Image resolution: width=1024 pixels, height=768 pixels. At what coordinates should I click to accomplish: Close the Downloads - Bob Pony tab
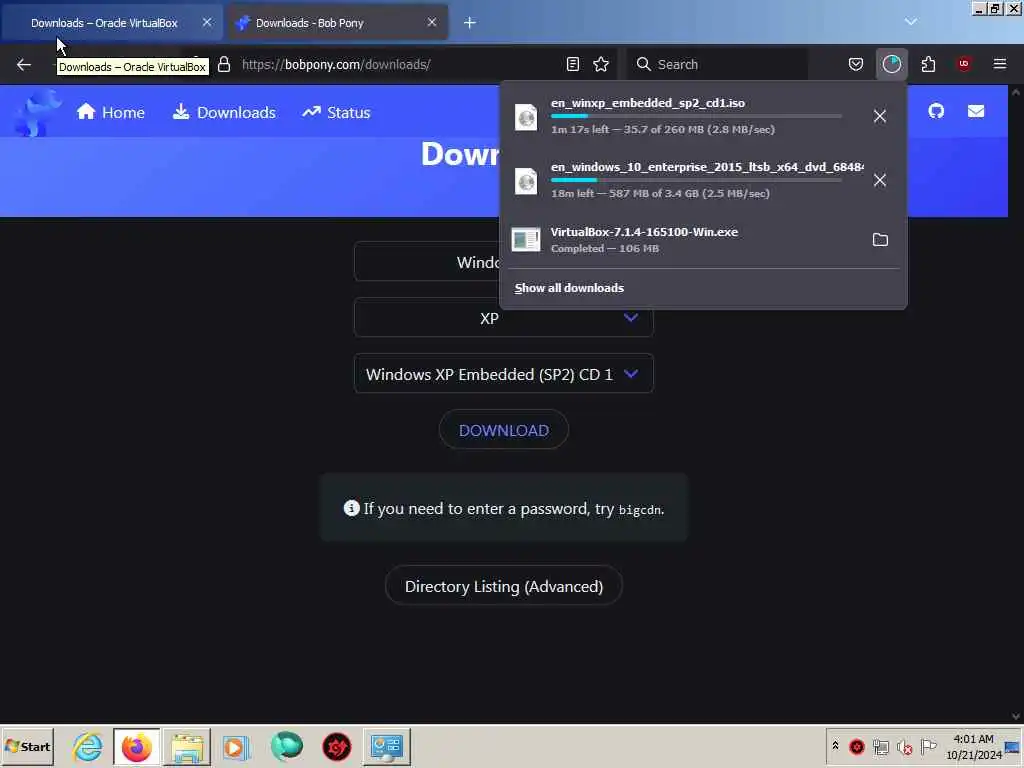(x=432, y=22)
